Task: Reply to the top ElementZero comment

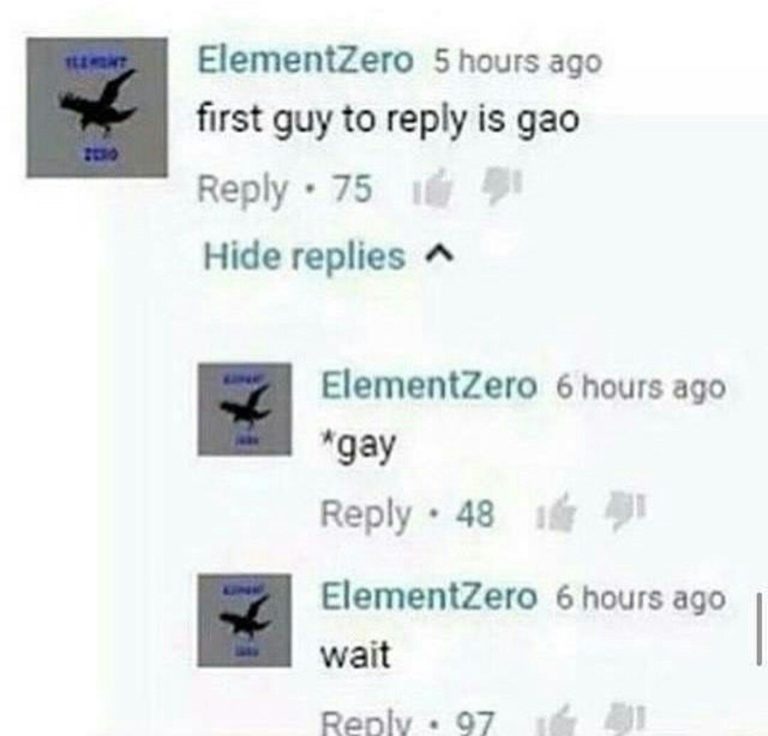Action: click(242, 190)
